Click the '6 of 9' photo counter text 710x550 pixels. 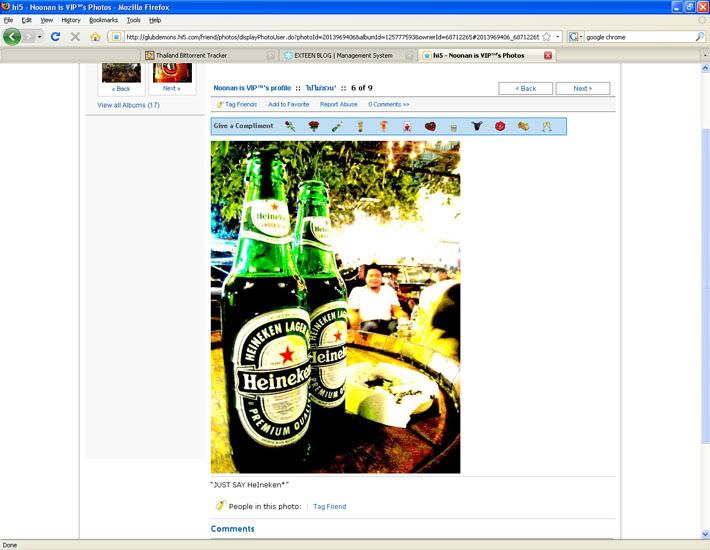(362, 88)
